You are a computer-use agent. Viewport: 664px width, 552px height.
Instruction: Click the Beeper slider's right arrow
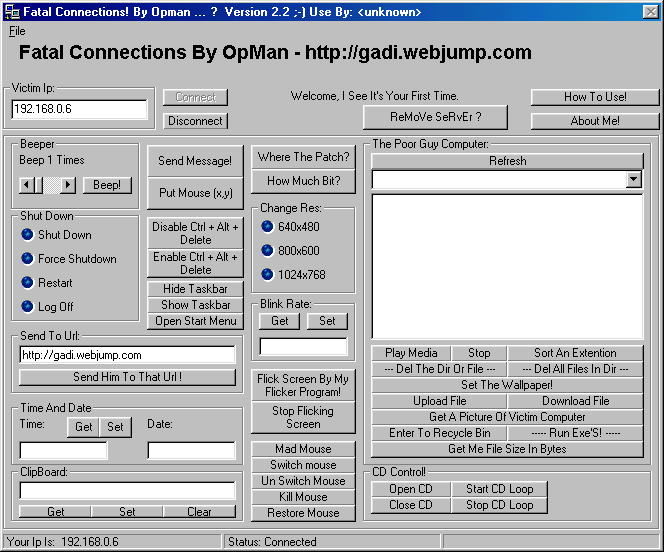[69, 185]
